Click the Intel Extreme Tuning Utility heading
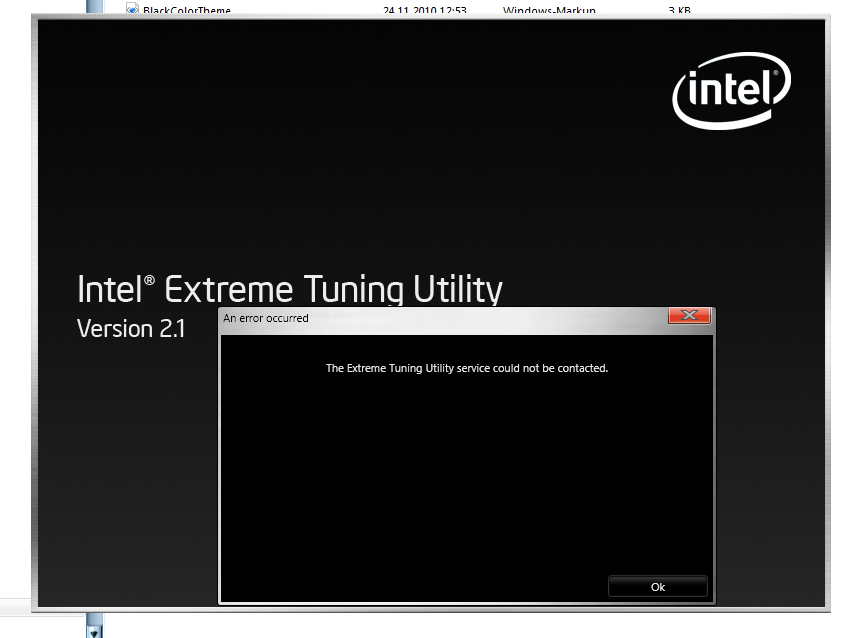Screen dimensions: 867x638 pyautogui.click(x=290, y=290)
